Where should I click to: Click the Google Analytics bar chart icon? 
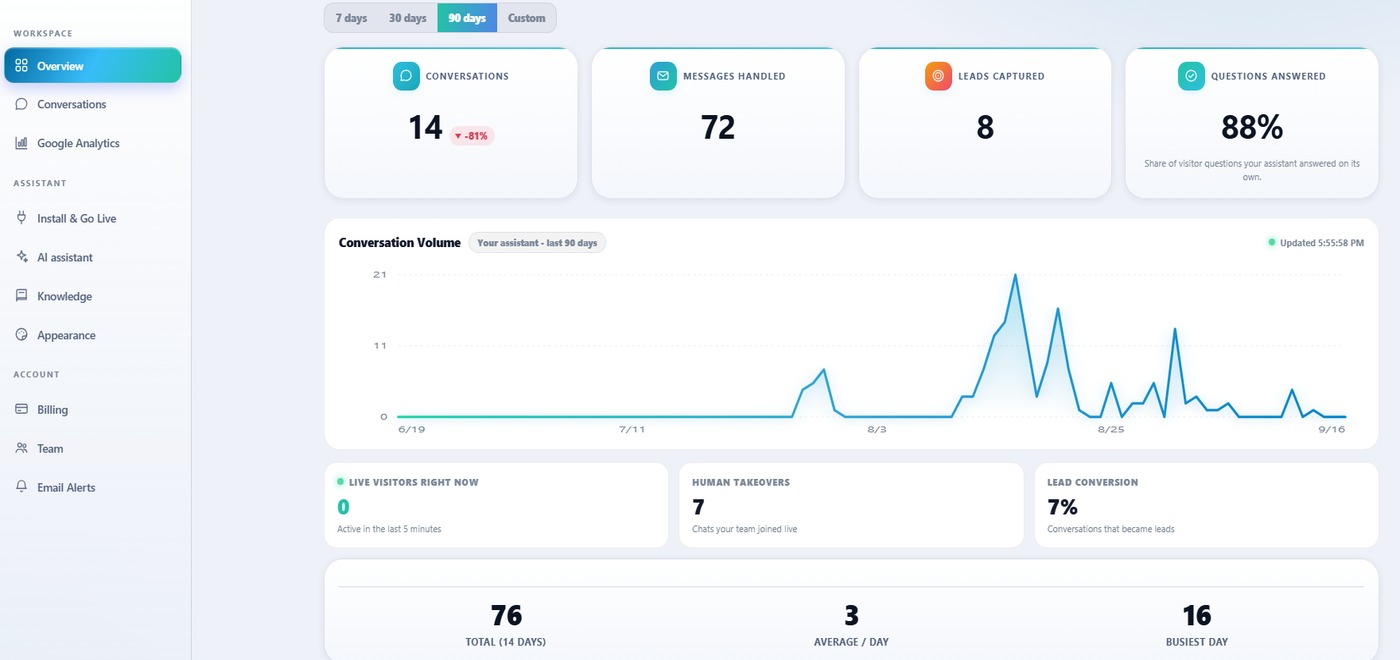(x=21, y=143)
